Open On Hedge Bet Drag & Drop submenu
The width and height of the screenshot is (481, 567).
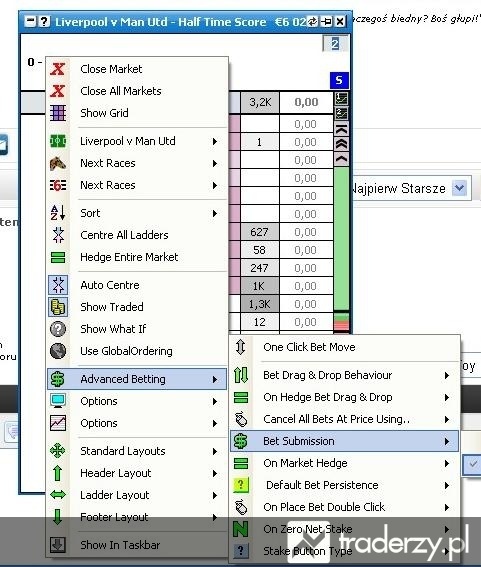click(x=344, y=397)
